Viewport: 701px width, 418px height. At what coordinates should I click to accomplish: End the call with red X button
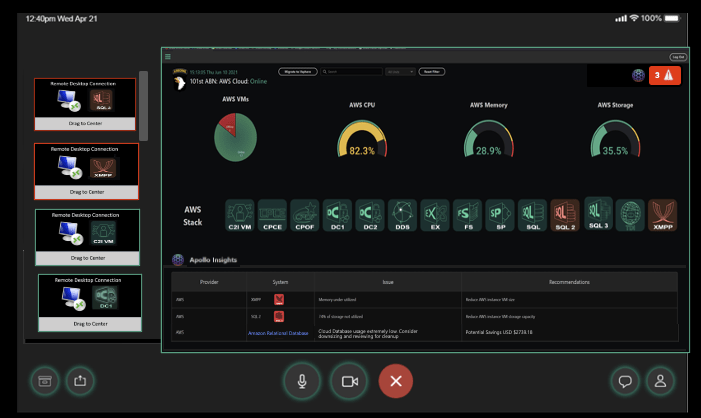point(396,381)
